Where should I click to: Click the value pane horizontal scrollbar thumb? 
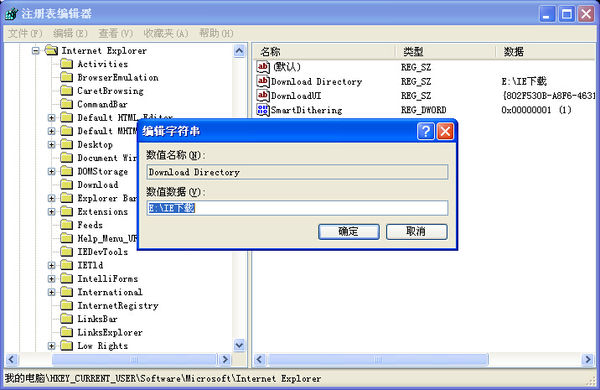click(378, 359)
